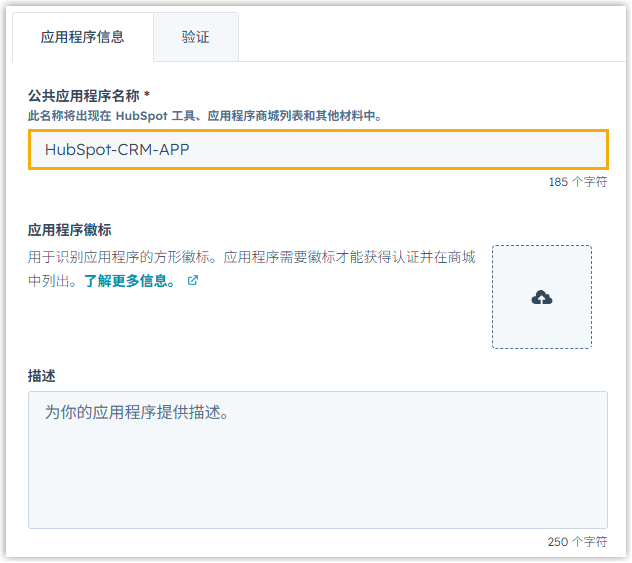The image size is (632, 563).
Task: Click the 应用程序徽标 section heading
Action: (69, 230)
